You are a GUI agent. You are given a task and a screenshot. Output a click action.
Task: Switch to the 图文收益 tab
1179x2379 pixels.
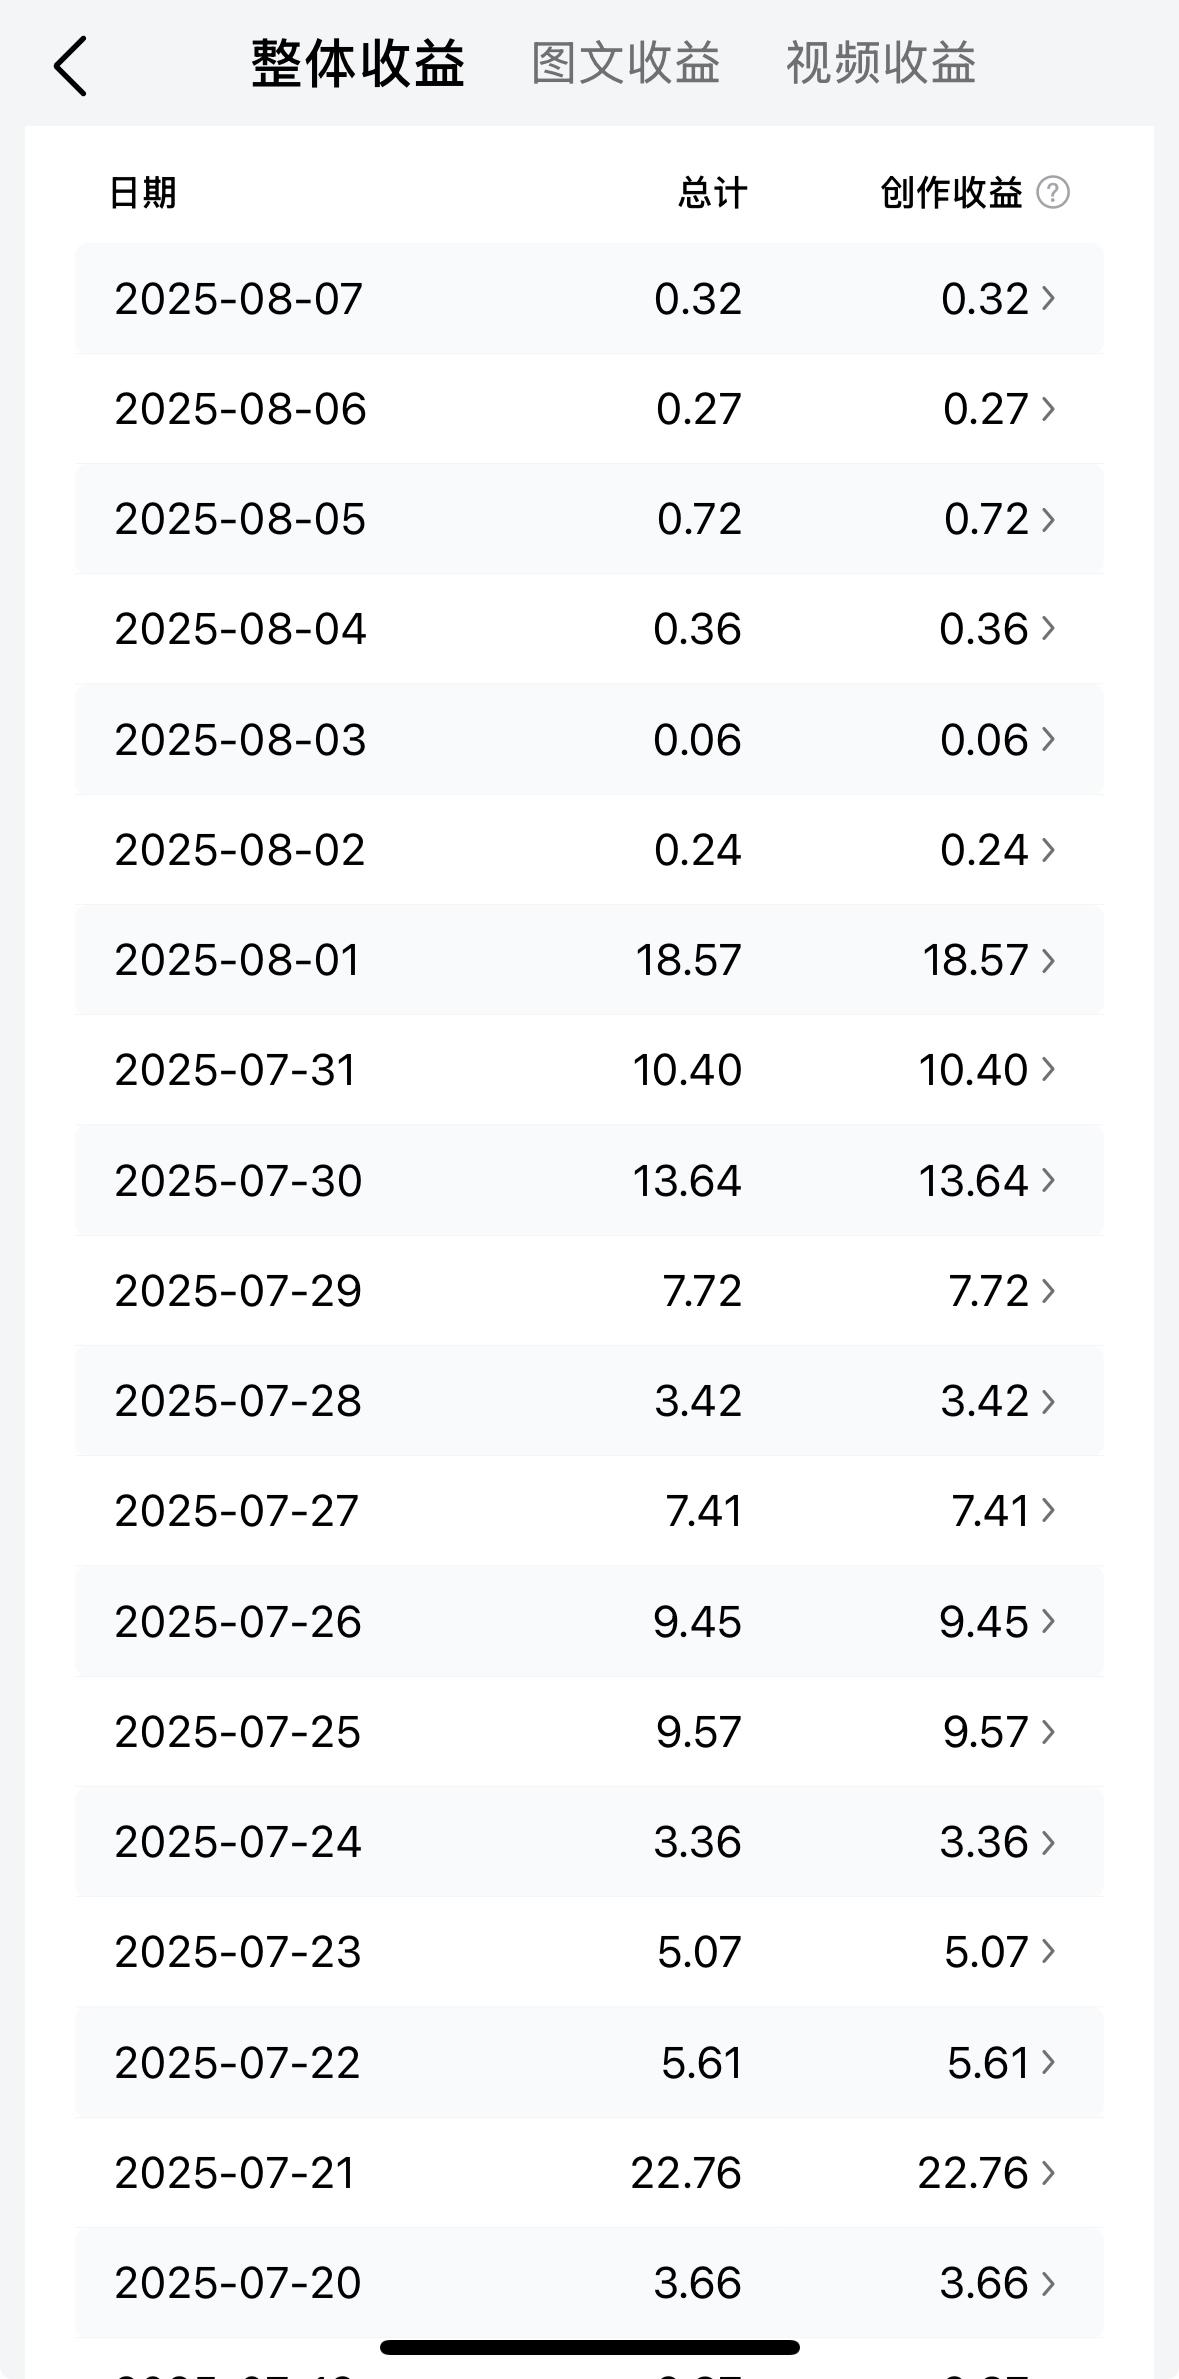[x=625, y=63]
